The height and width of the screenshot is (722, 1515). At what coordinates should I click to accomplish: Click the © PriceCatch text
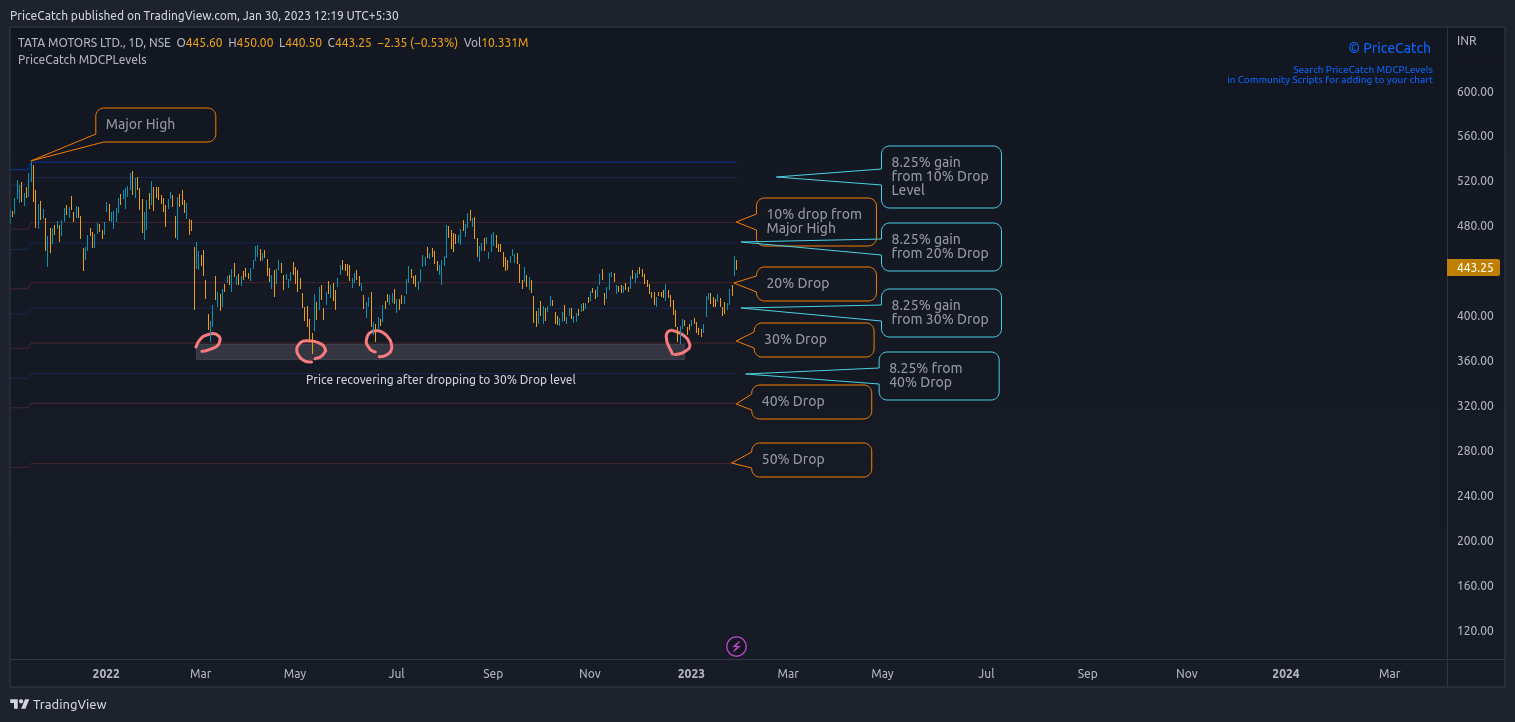tap(1389, 48)
